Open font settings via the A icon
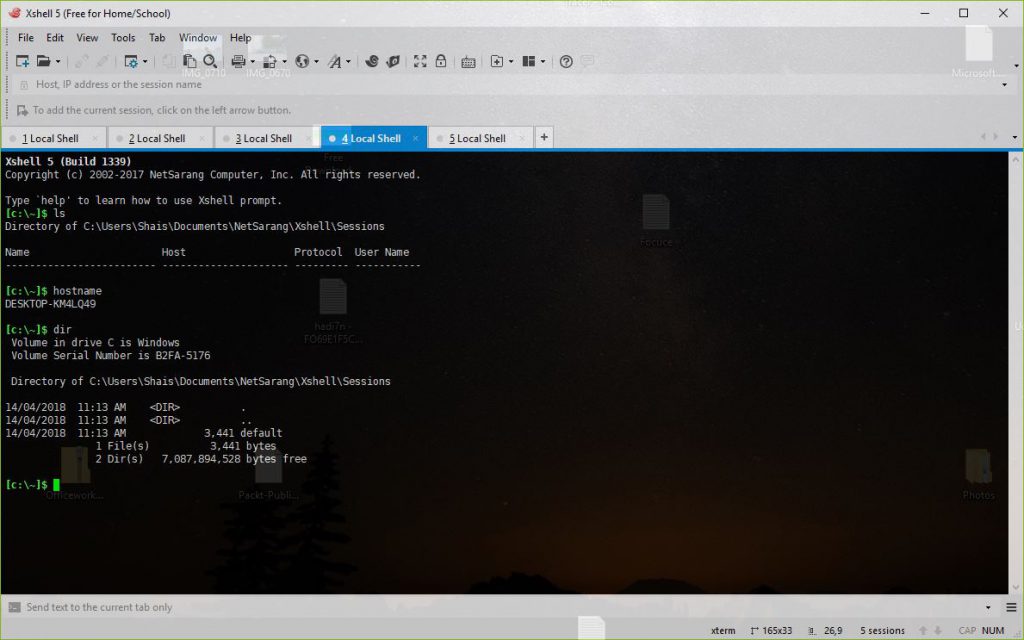Image resolution: width=1024 pixels, height=640 pixels. pos(336,61)
